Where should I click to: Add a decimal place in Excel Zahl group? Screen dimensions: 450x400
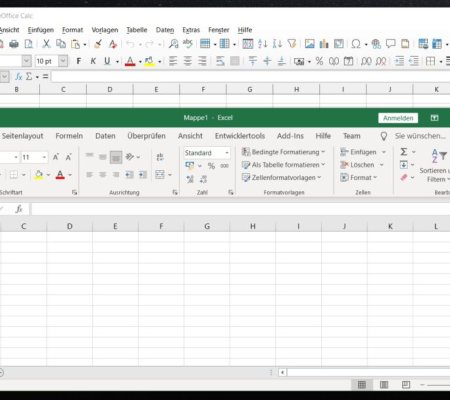pos(190,179)
